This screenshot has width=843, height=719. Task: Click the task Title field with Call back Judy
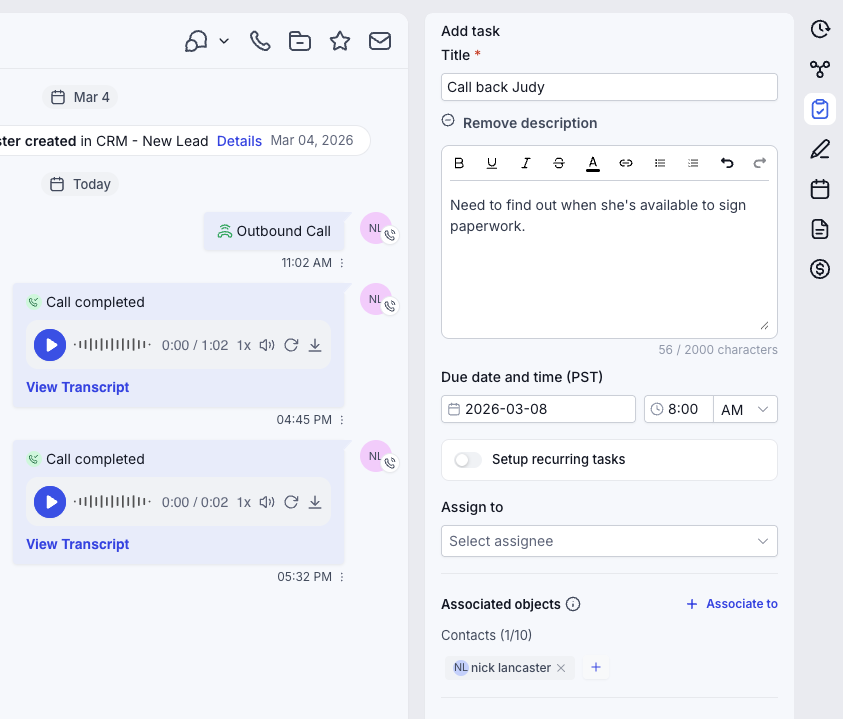click(609, 87)
